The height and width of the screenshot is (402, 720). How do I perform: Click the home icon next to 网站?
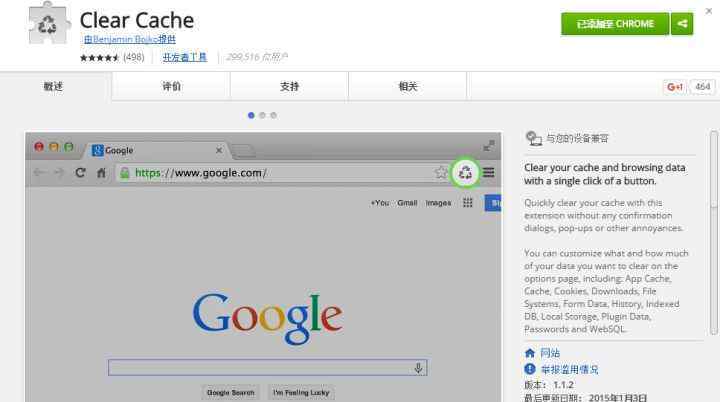[x=530, y=353]
